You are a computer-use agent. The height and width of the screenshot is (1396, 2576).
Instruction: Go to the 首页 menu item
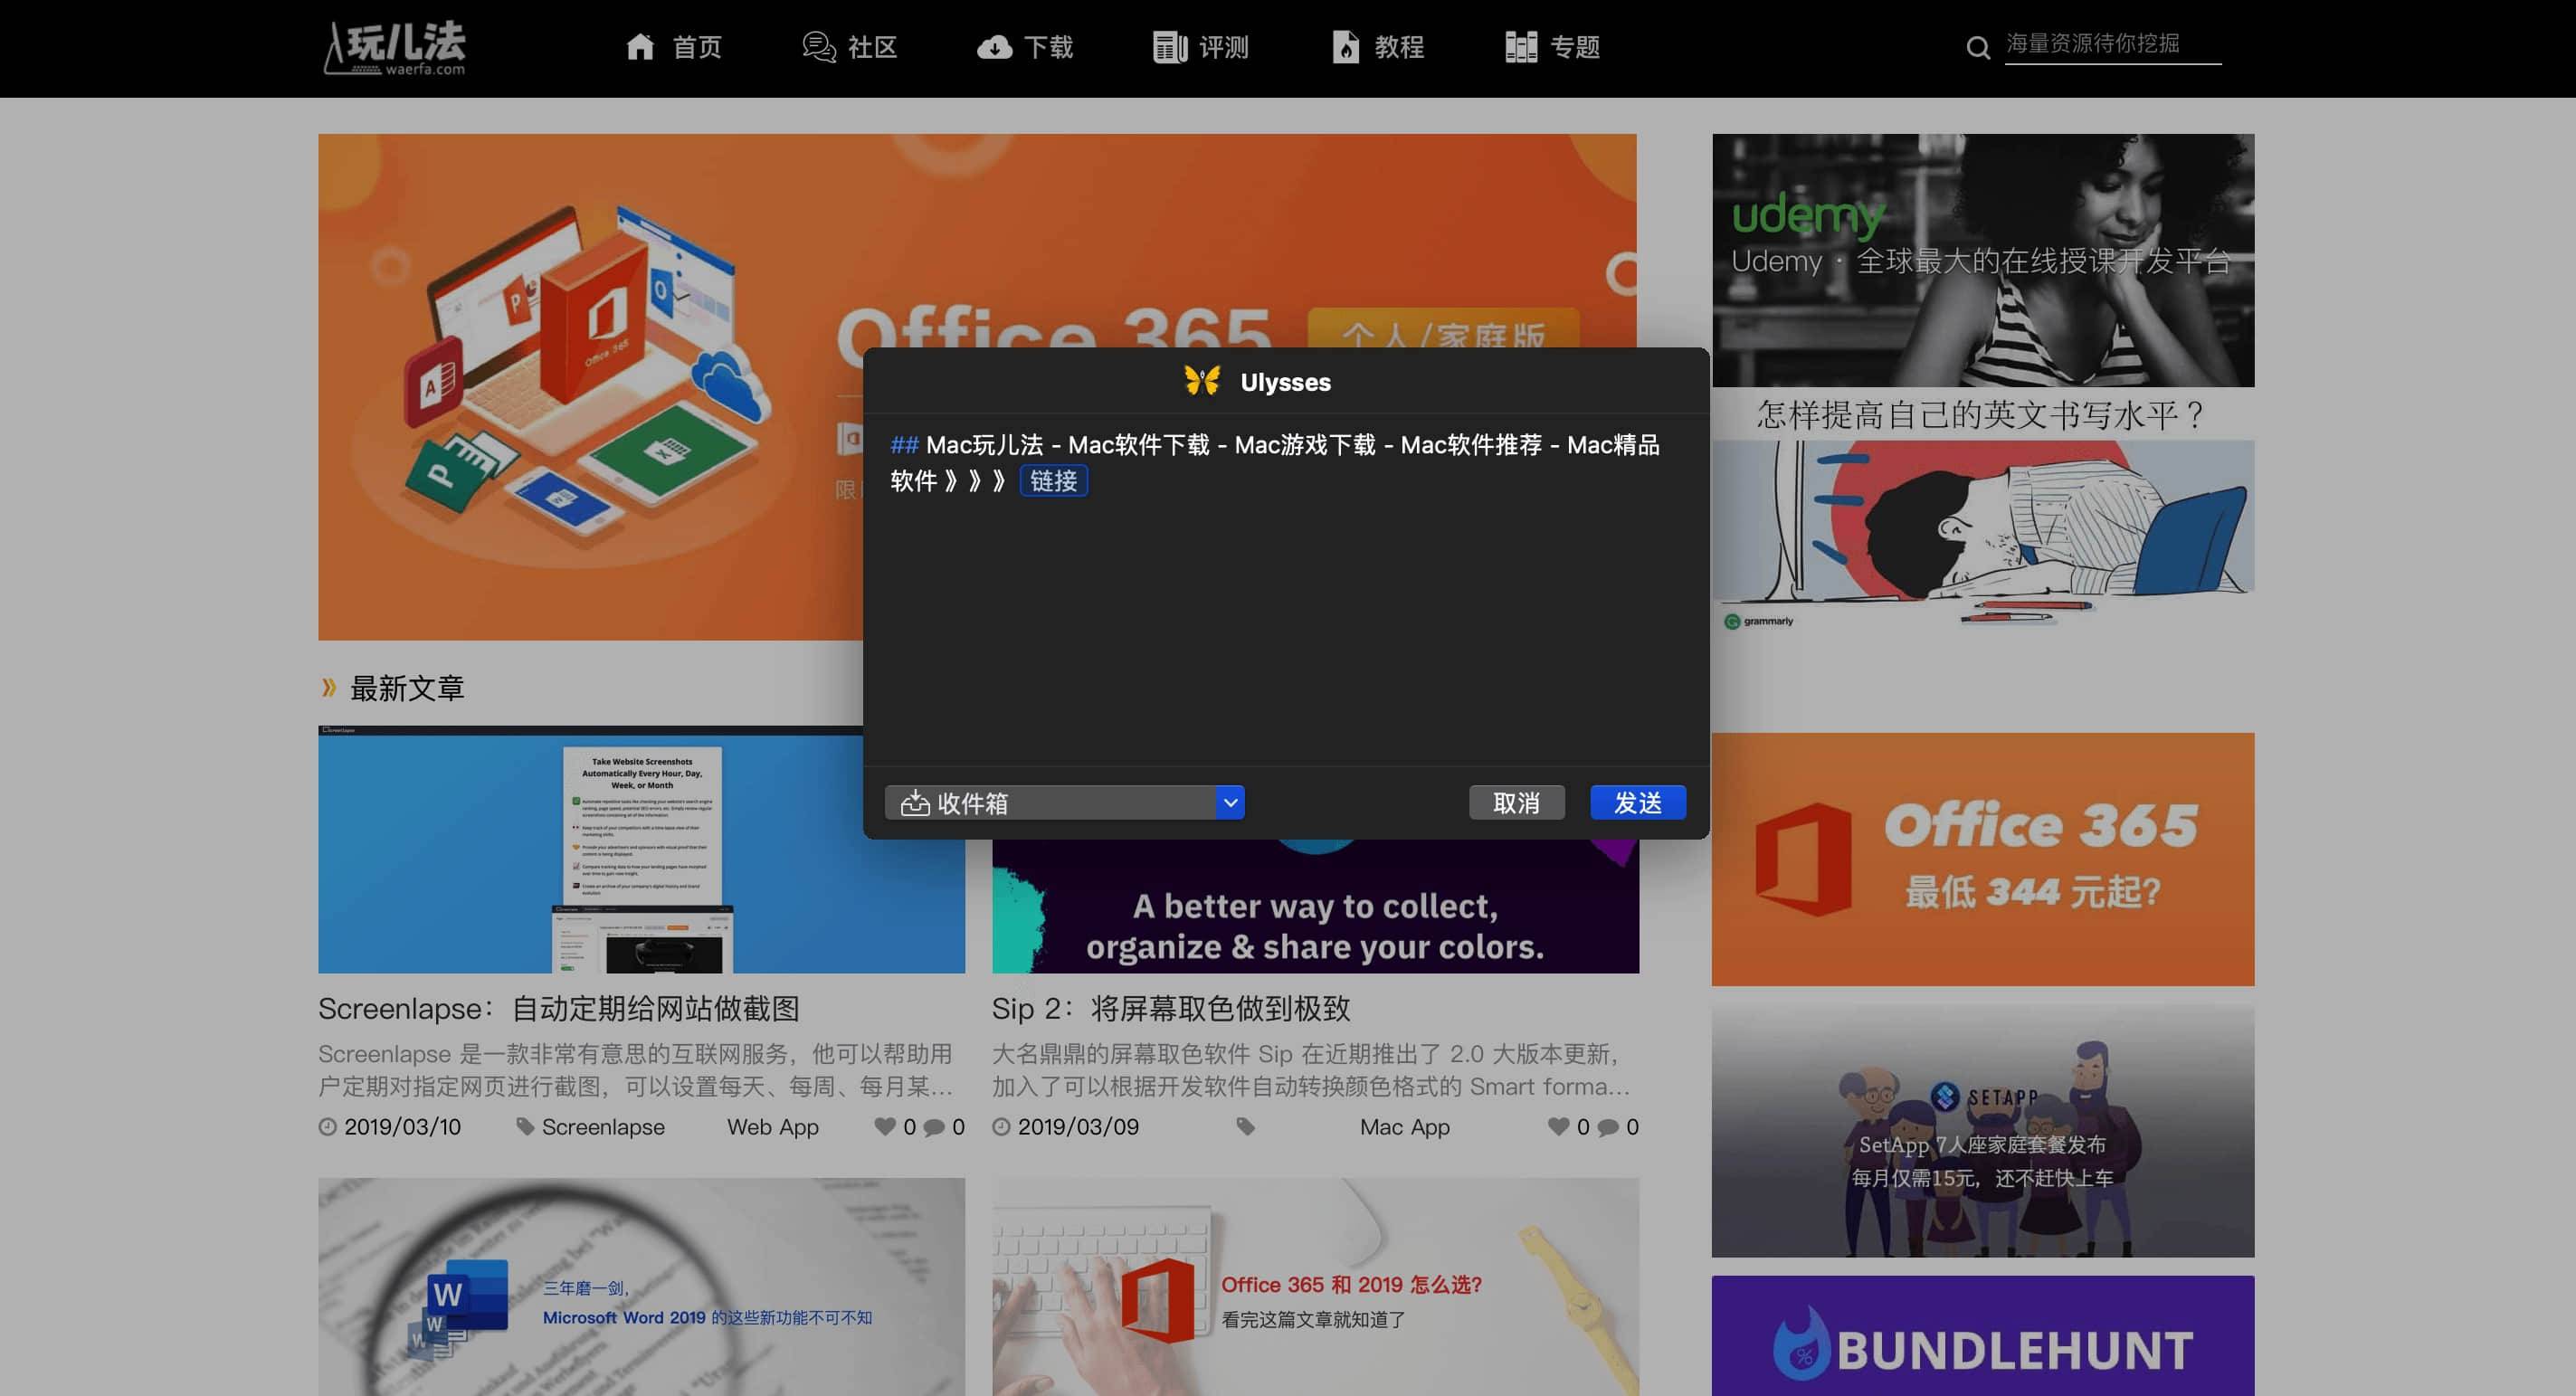pyautogui.click(x=697, y=47)
